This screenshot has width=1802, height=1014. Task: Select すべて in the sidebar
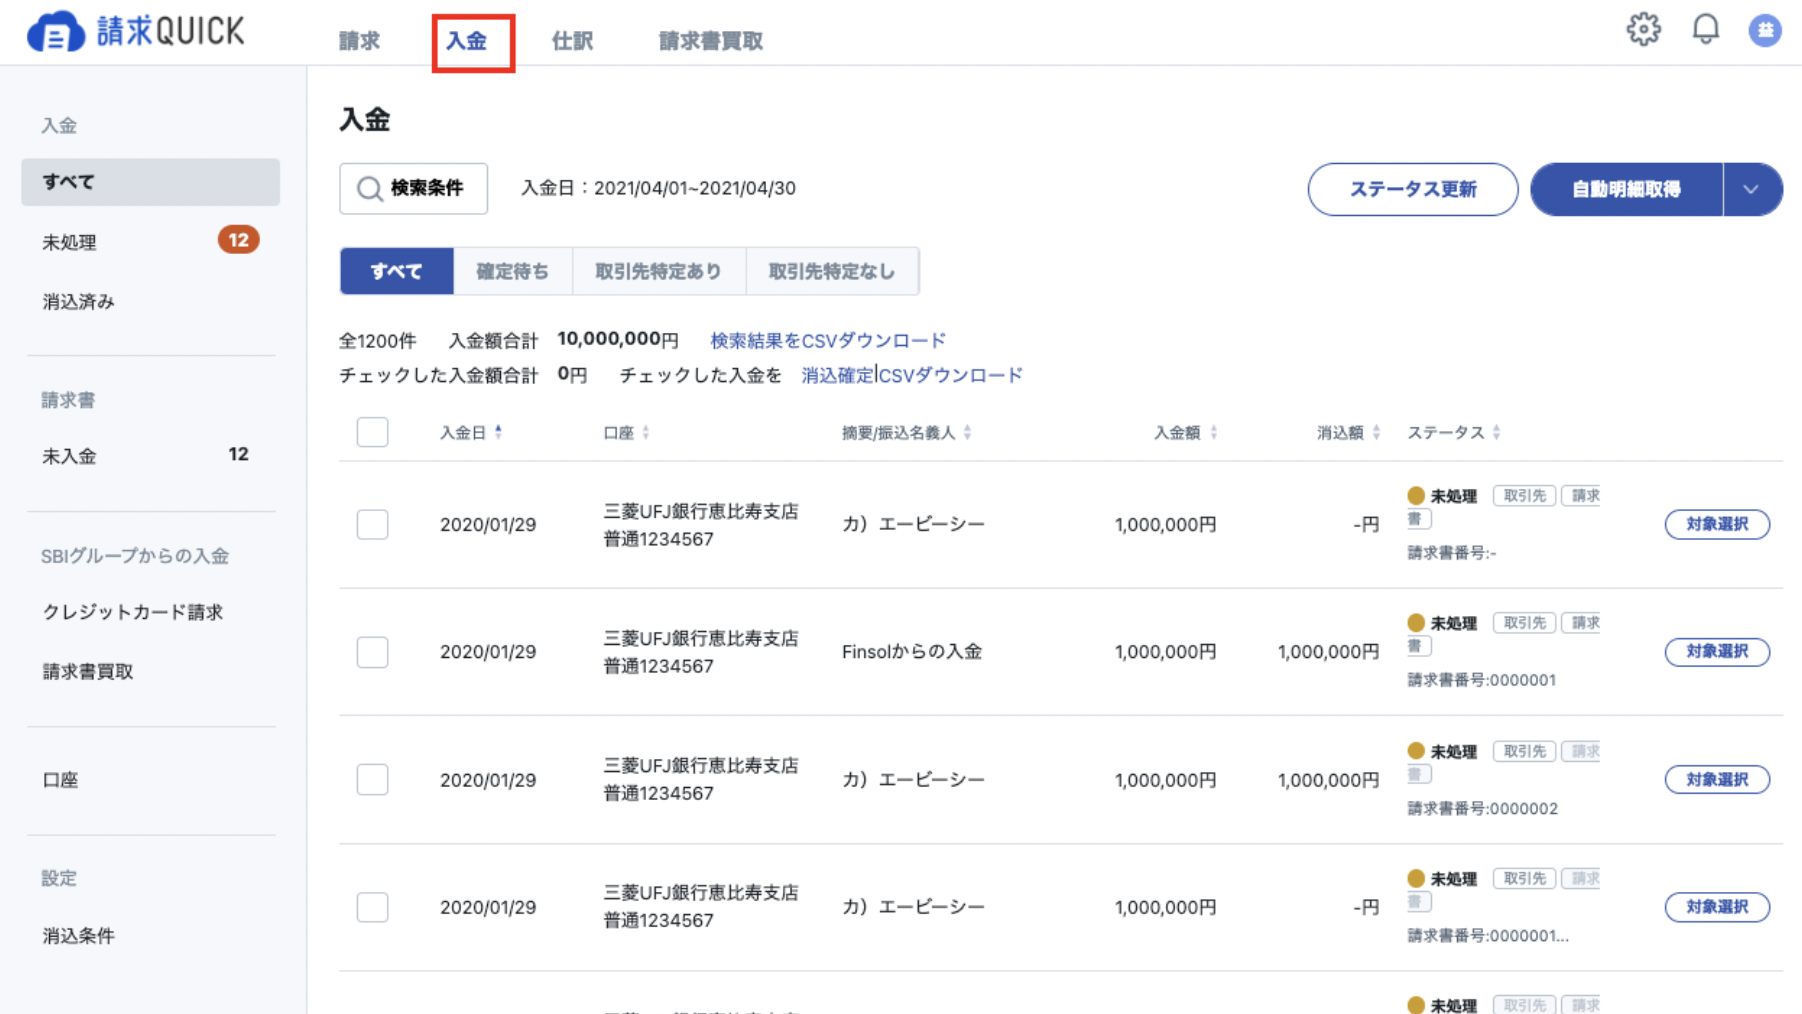coord(150,182)
